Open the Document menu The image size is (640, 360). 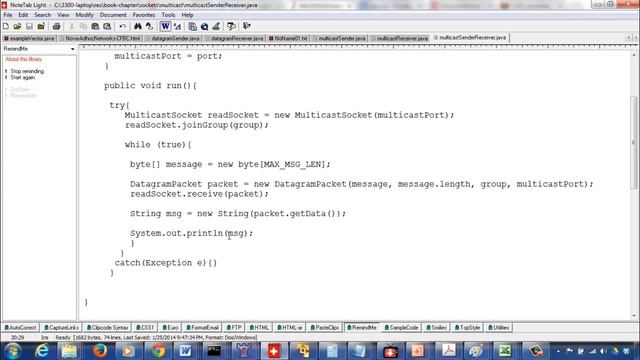113,15
